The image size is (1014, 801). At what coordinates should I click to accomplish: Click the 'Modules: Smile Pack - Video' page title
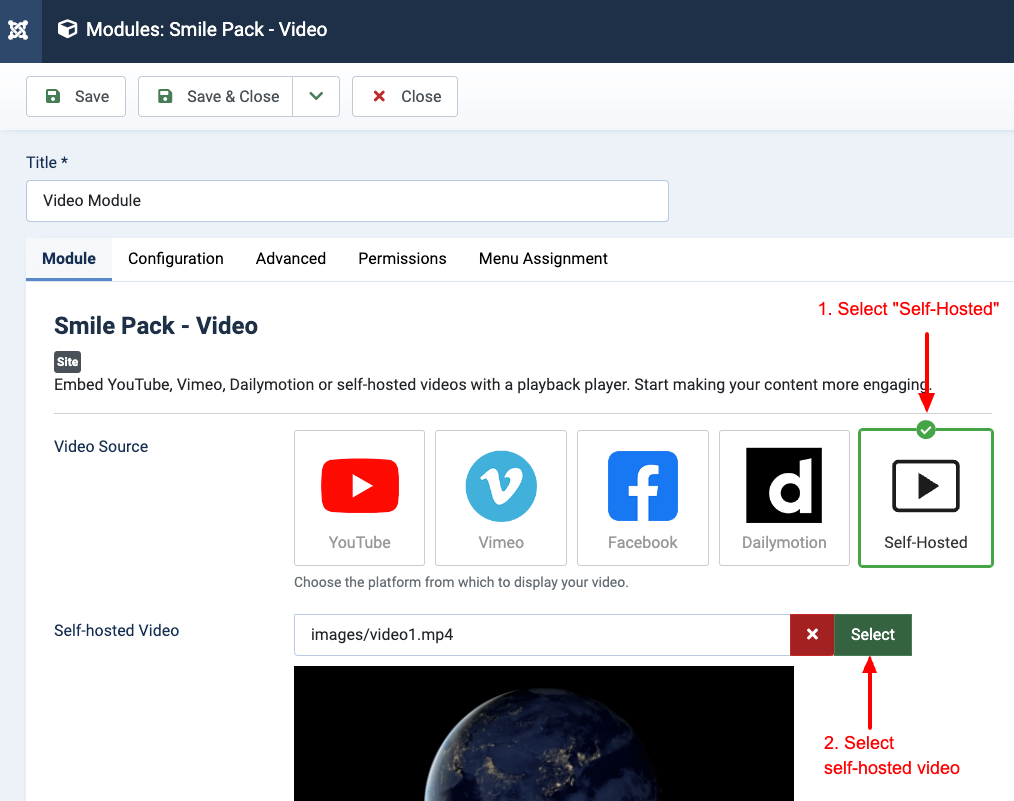[207, 29]
